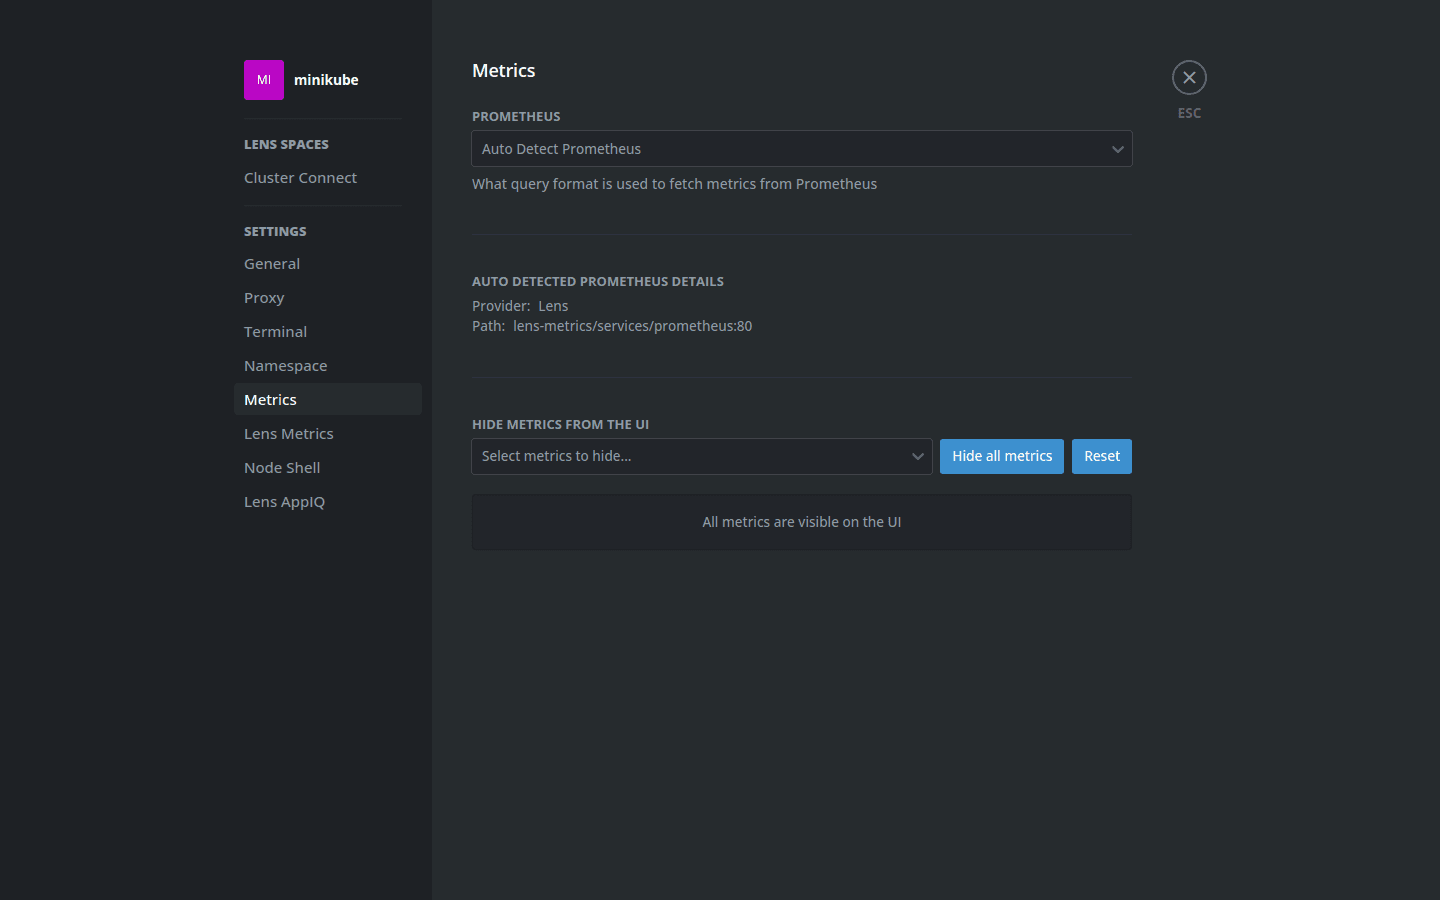Open the Proxy settings page
Image resolution: width=1440 pixels, height=900 pixels.
click(264, 298)
